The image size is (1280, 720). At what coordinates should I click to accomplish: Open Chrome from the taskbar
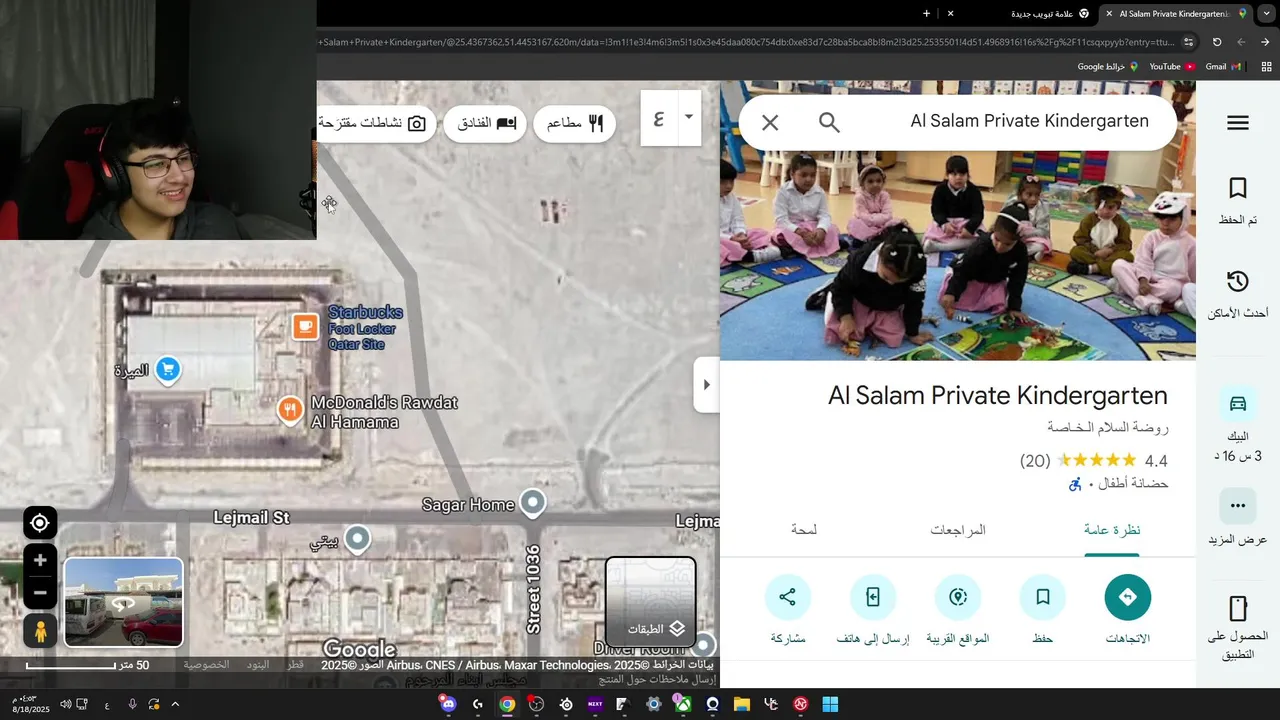coord(507,704)
